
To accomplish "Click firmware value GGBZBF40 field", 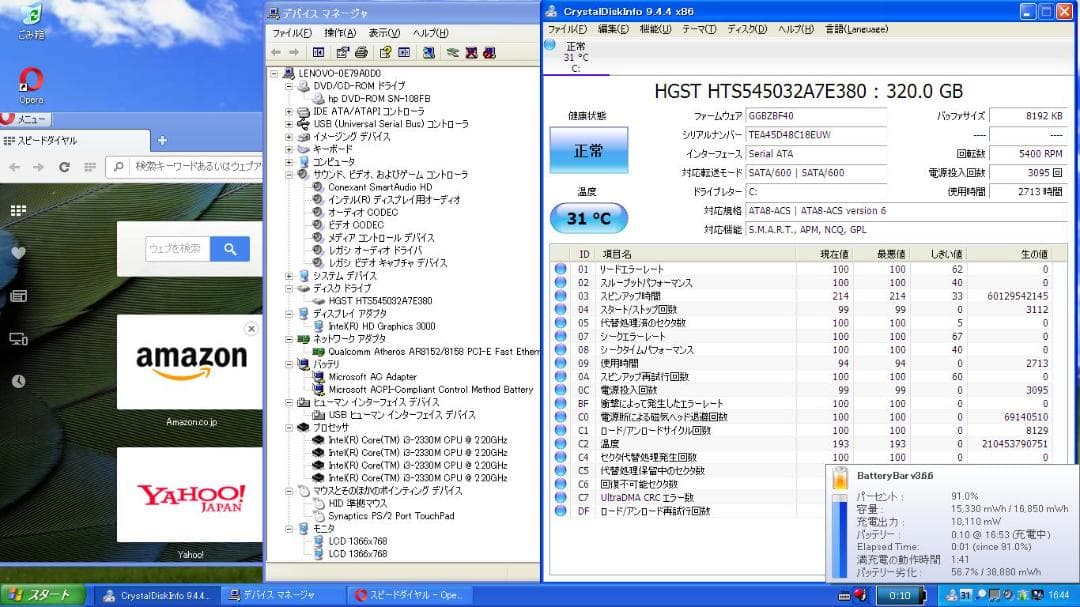I will tap(816, 116).
